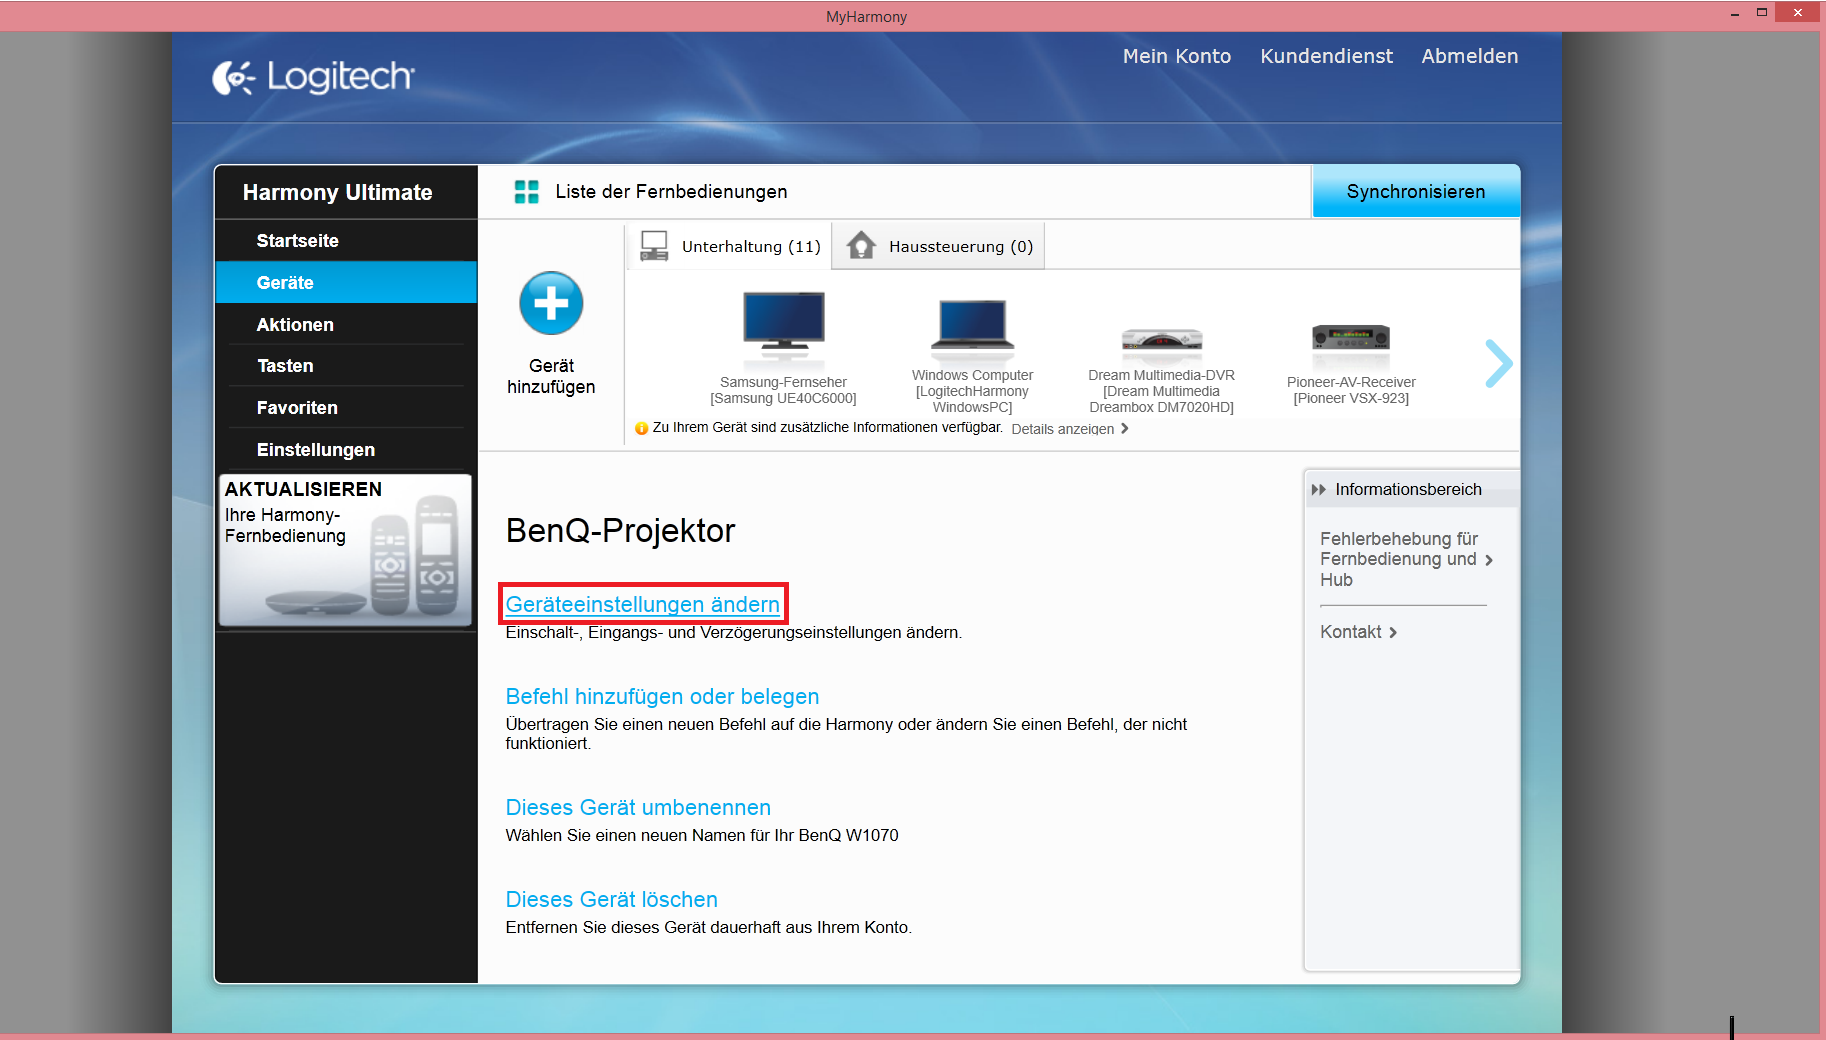Collapse the Informationsbereich panel
This screenshot has width=1826, height=1040.
click(1318, 490)
